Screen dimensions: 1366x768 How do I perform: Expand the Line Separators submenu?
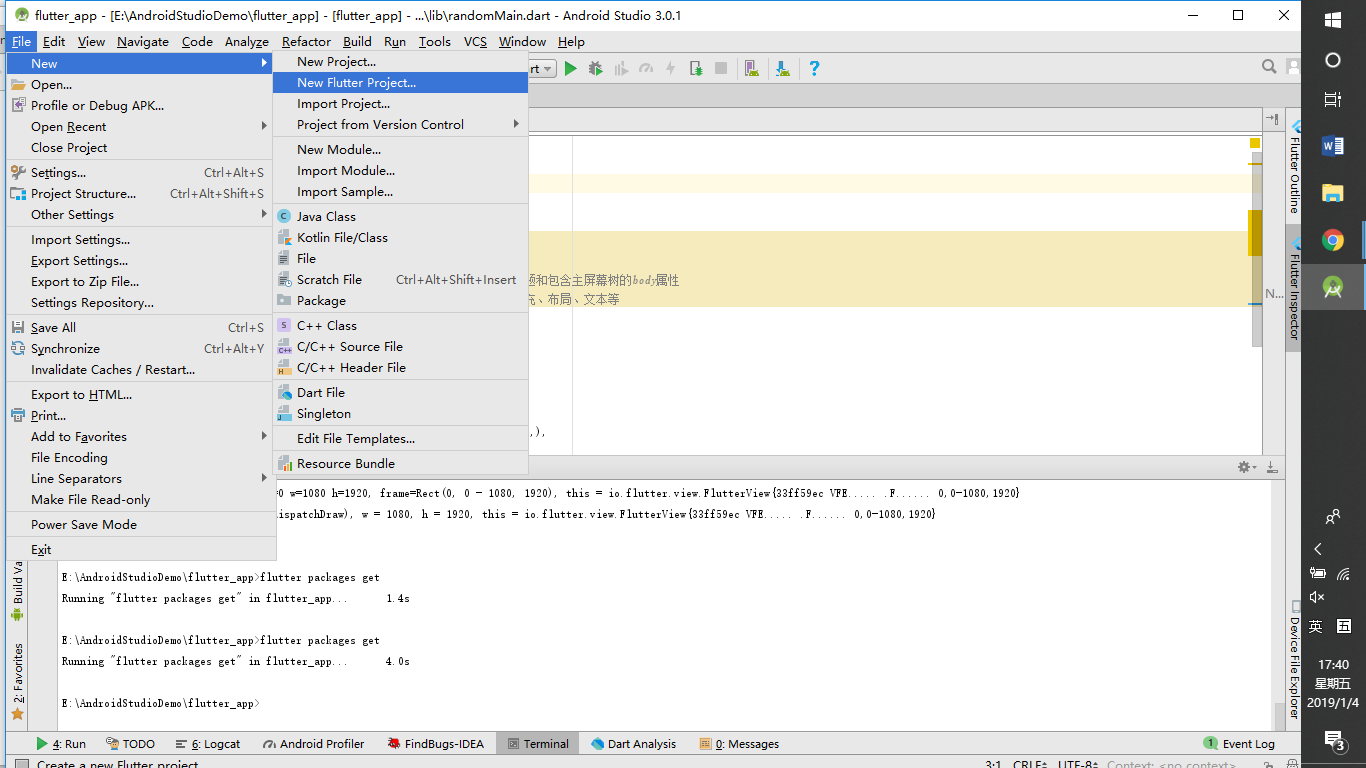point(141,478)
